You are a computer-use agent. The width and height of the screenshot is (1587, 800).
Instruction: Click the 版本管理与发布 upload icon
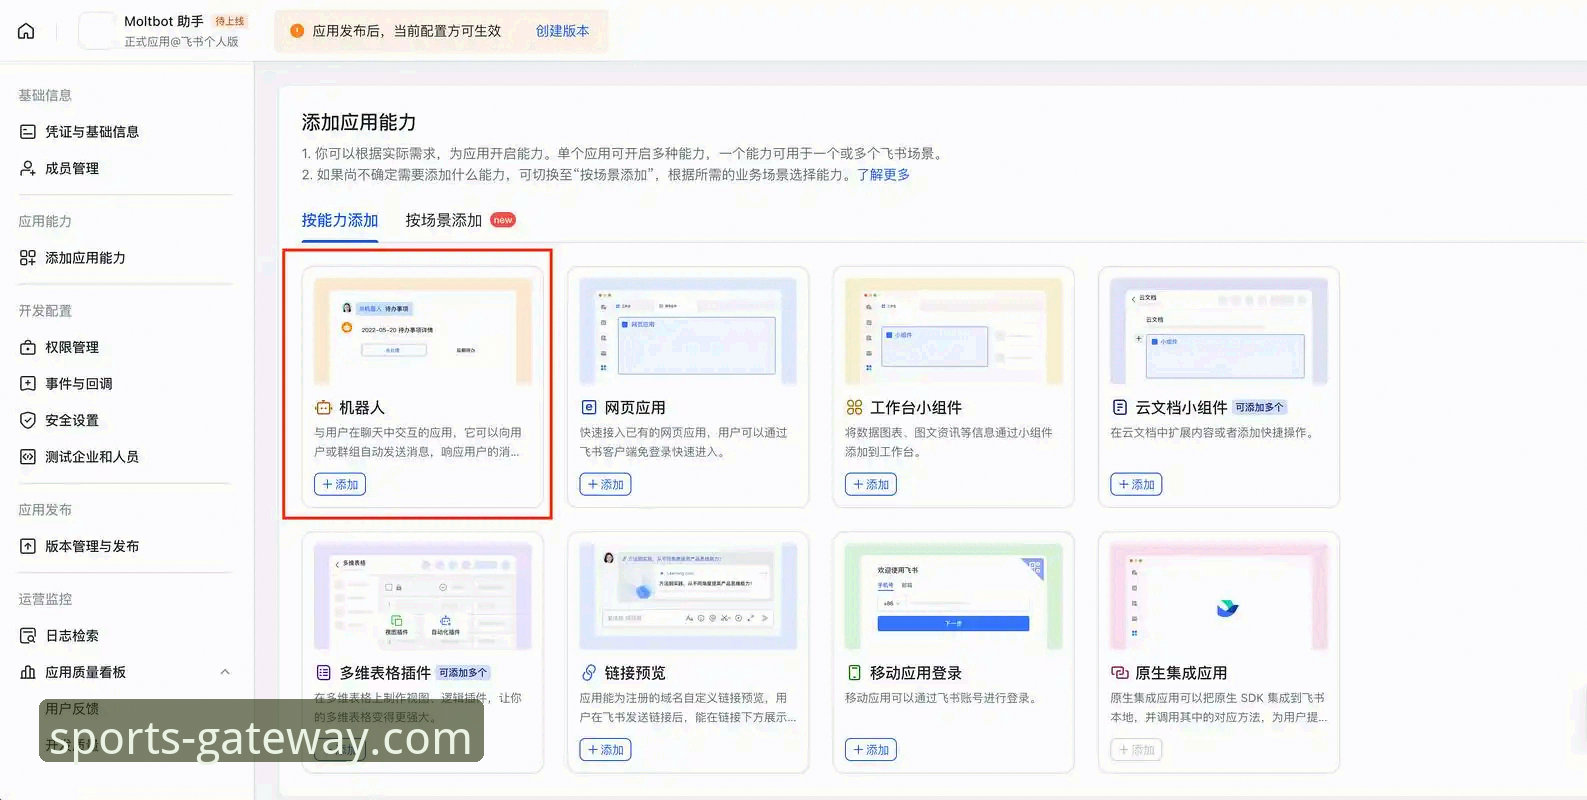[28, 546]
